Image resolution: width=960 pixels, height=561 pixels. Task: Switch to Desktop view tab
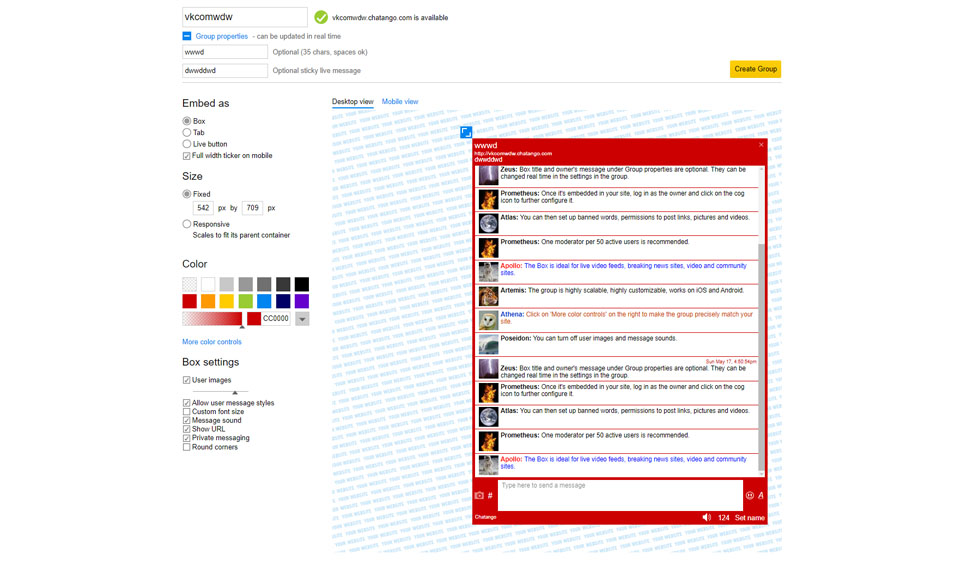[x=352, y=102]
